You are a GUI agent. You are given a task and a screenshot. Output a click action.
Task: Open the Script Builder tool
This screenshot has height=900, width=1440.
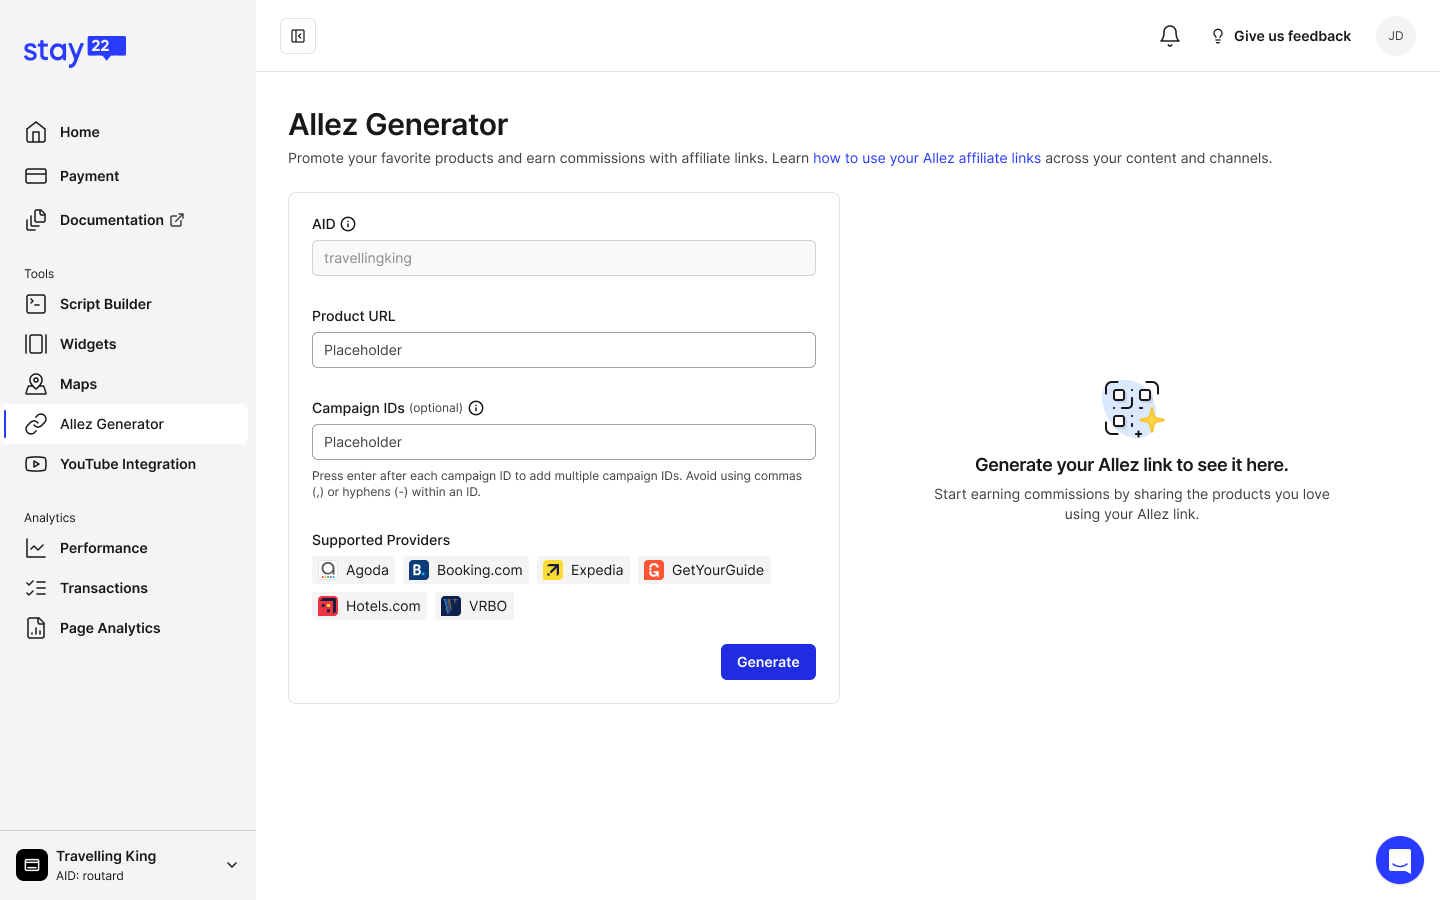click(x=105, y=304)
